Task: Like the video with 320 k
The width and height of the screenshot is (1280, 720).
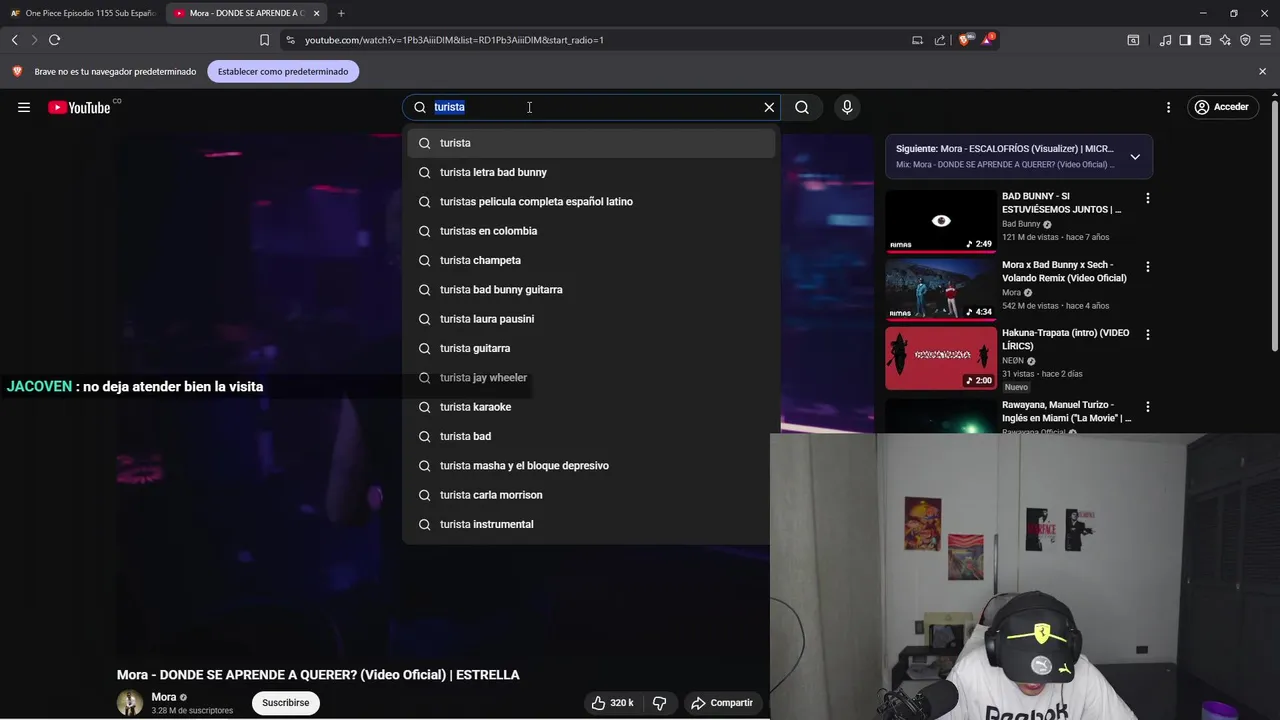Action: pos(613,703)
